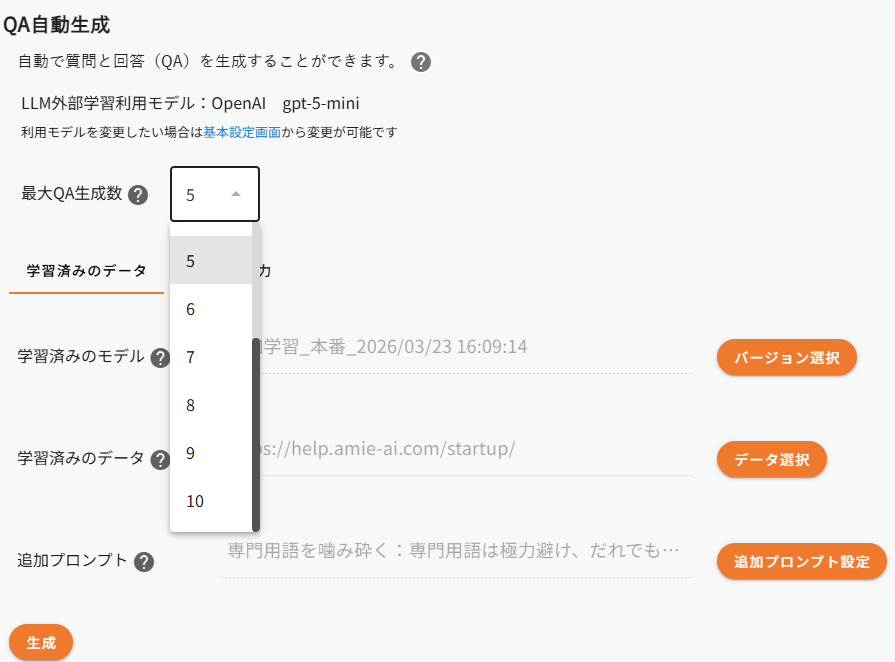Viewport: 895px width, 662px height.
Task: Click the 生成 button
Action: tap(41, 642)
